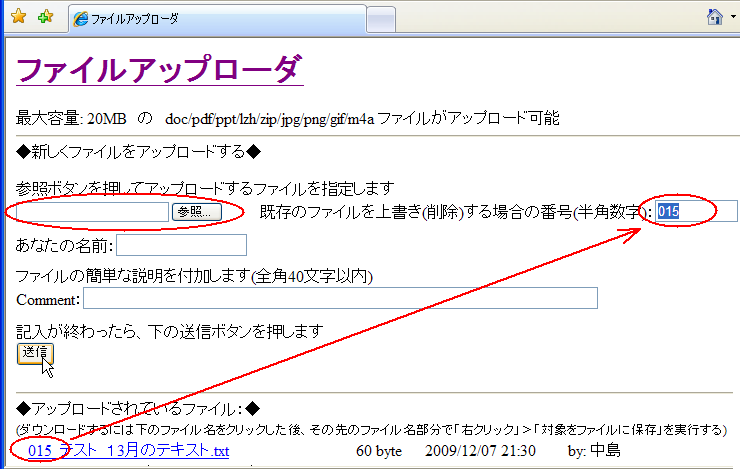This screenshot has width=740, height=469.
Task: Click the uploader name 中島
Action: (604, 451)
